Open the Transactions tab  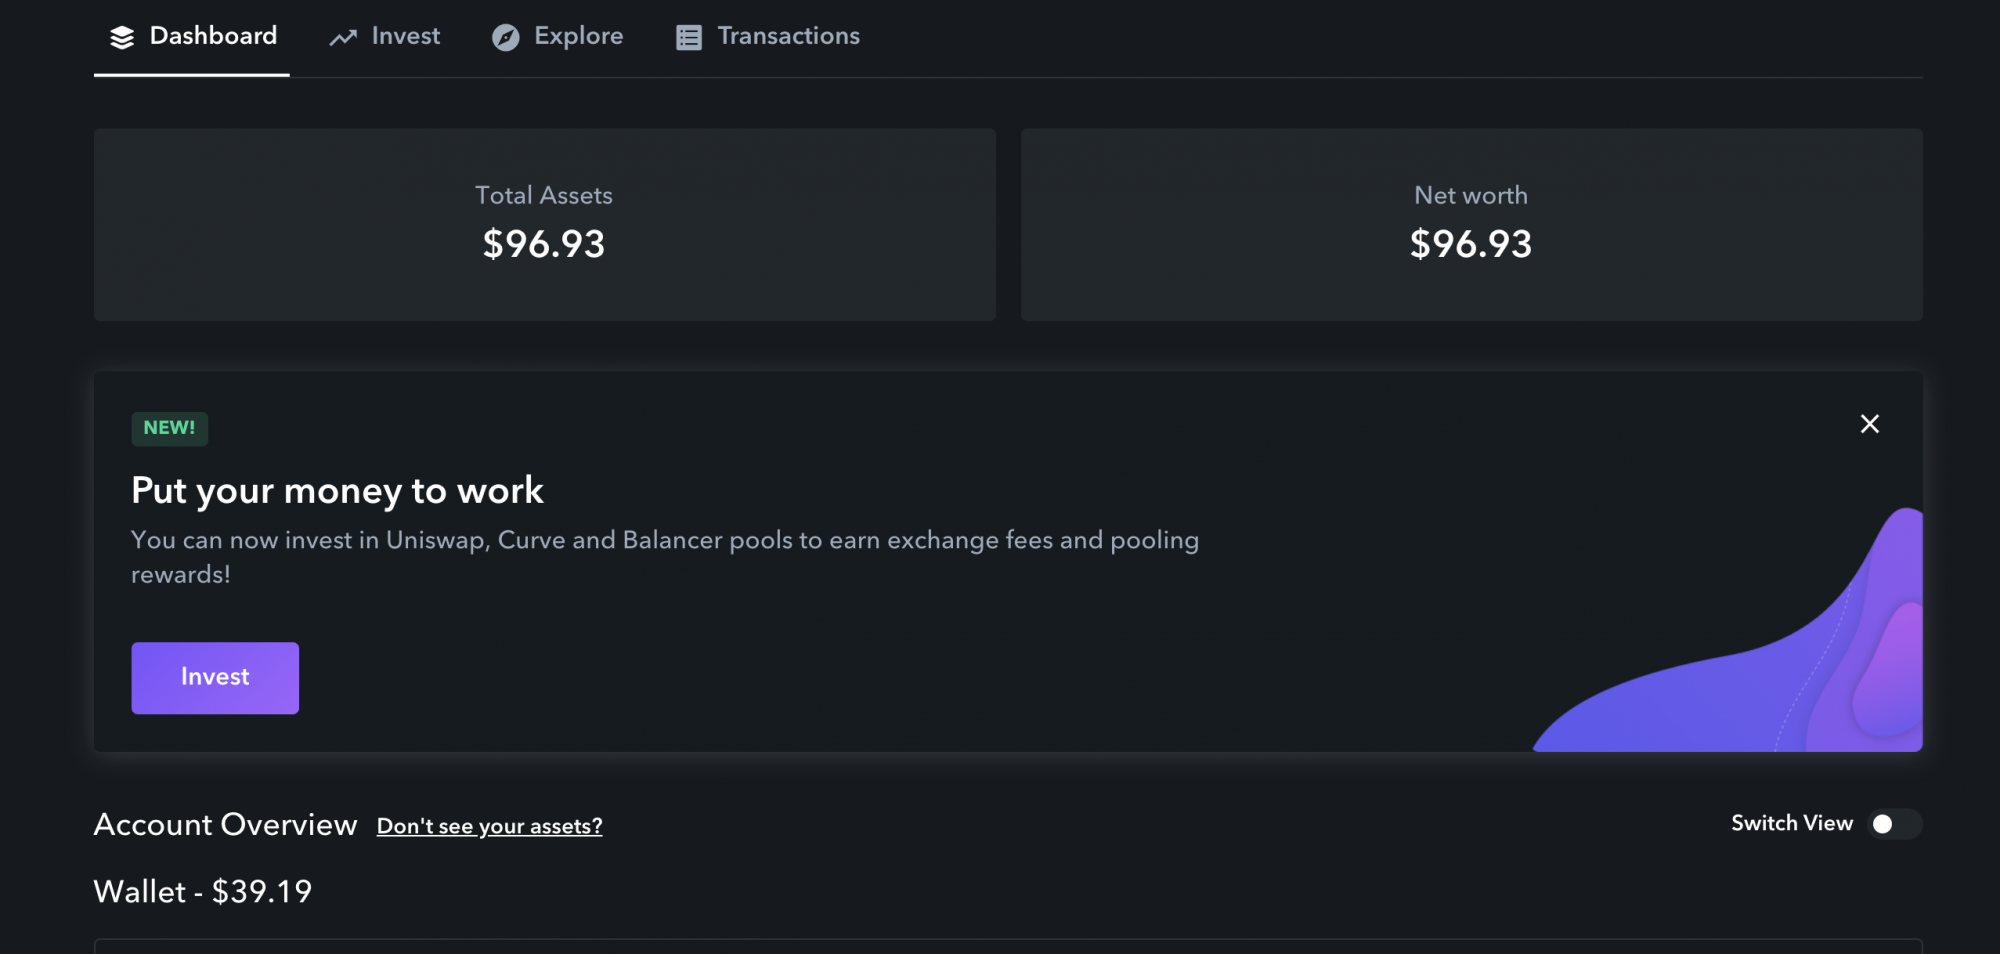pos(768,37)
